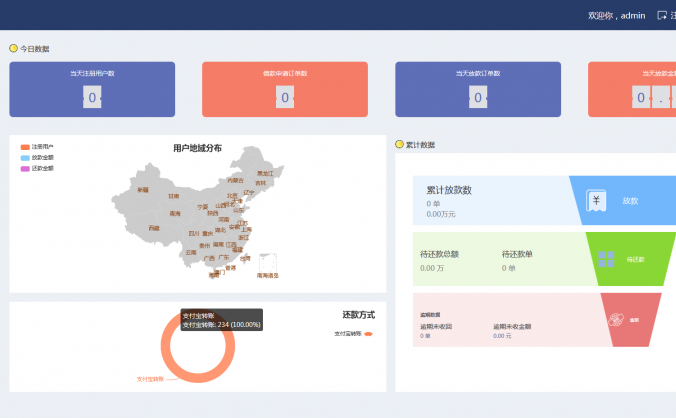The image size is (676, 418).
Task: Select 甘肃 on the map
Action: 174,196
